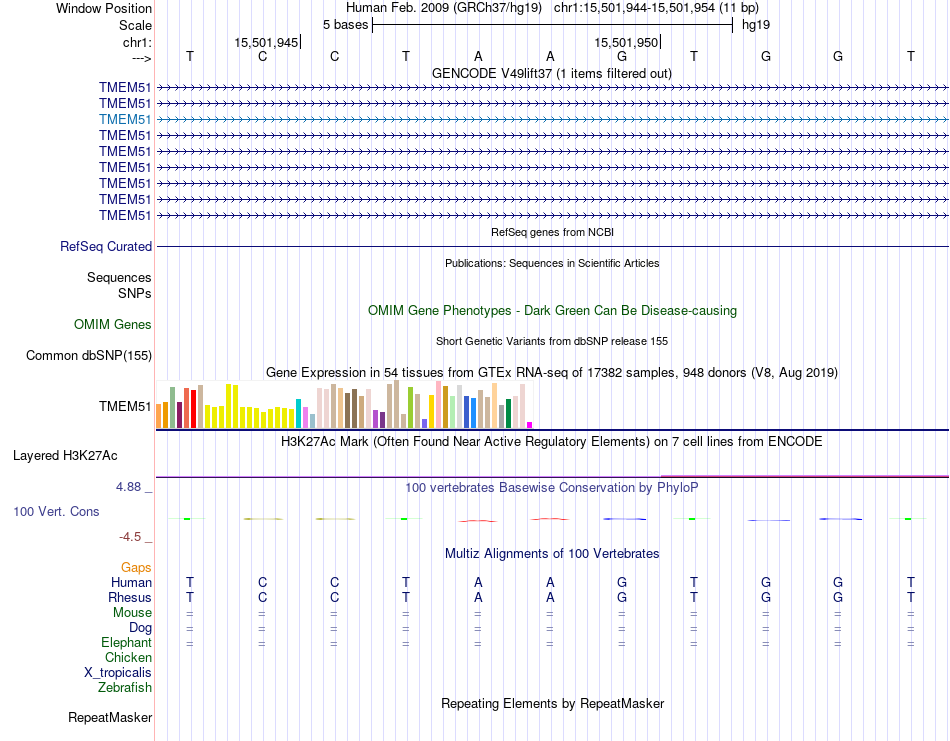950x741 pixels.
Task: Click the -4.5 PhyloP lower limit value
Action: [x=130, y=536]
